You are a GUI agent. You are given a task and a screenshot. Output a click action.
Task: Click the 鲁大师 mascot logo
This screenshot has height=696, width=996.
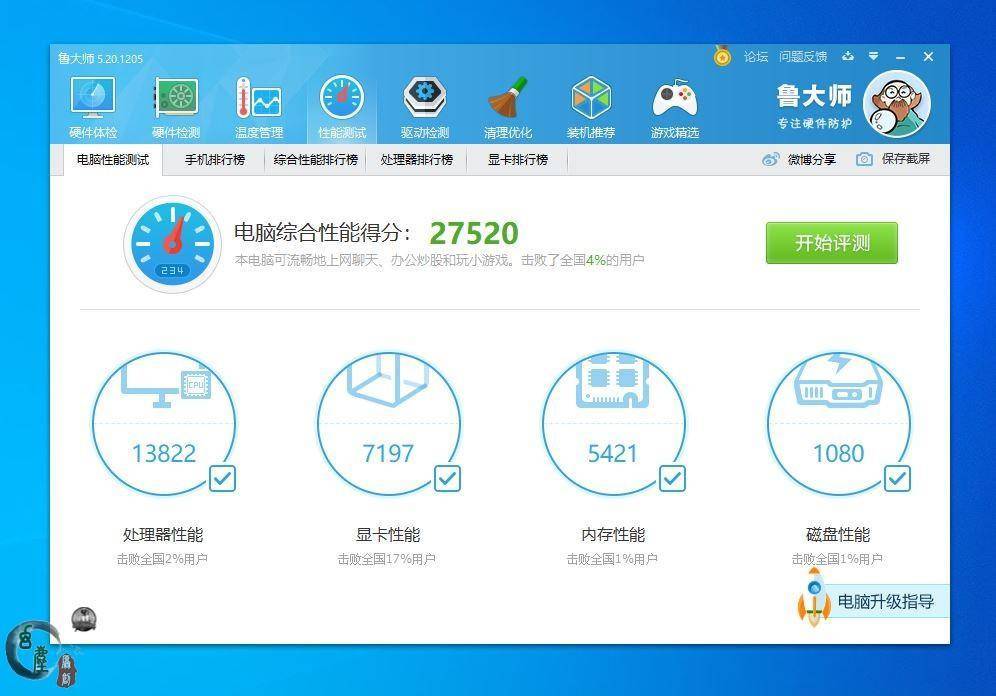pos(898,102)
